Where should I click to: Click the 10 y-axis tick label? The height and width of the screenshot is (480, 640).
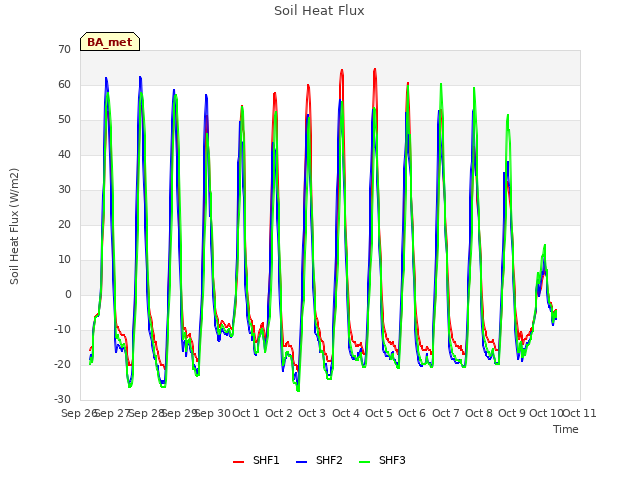64,260
